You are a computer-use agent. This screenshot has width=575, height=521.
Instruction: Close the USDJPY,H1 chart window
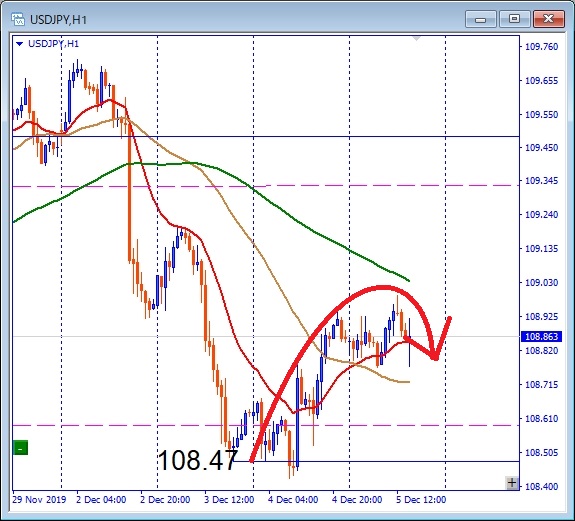pyautogui.click(x=548, y=19)
